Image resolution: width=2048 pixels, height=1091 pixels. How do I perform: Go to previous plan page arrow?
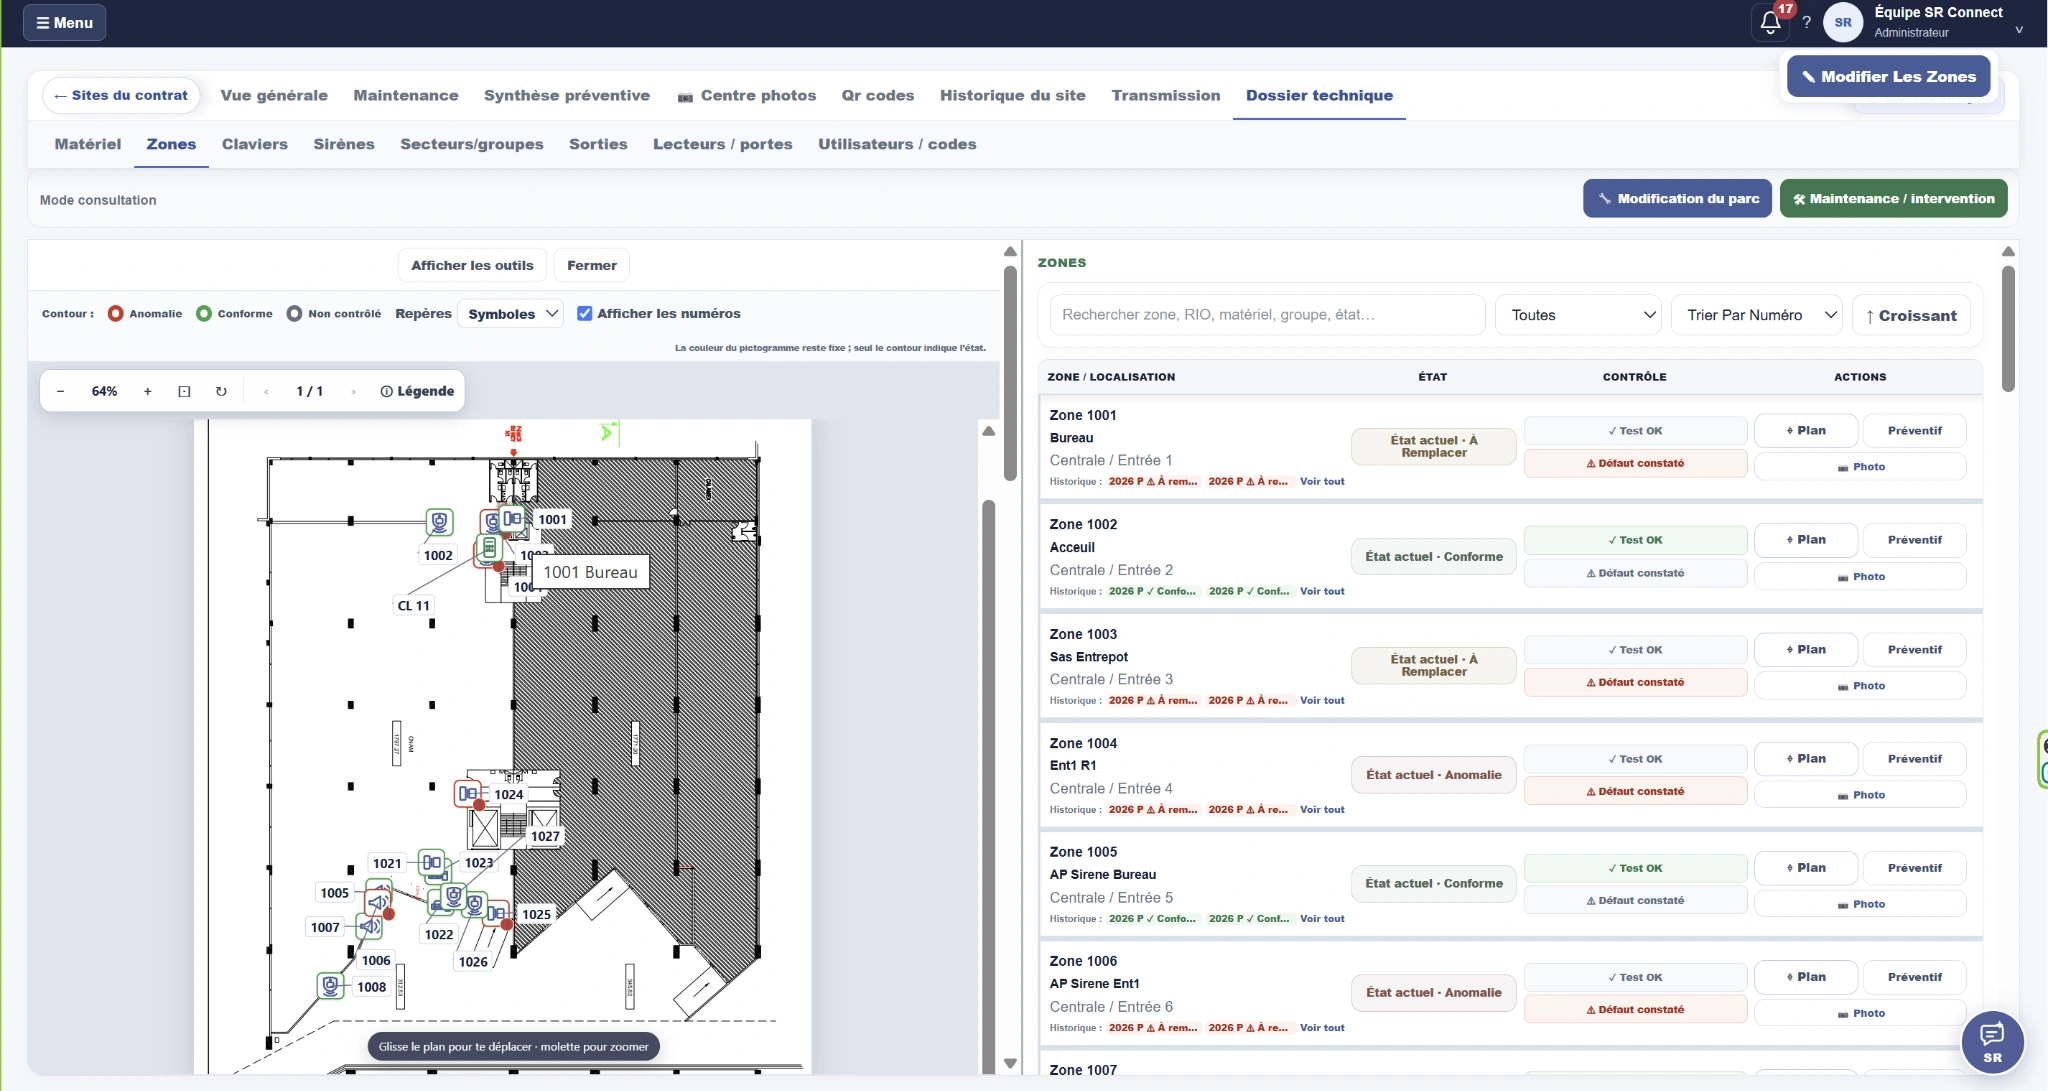point(266,391)
